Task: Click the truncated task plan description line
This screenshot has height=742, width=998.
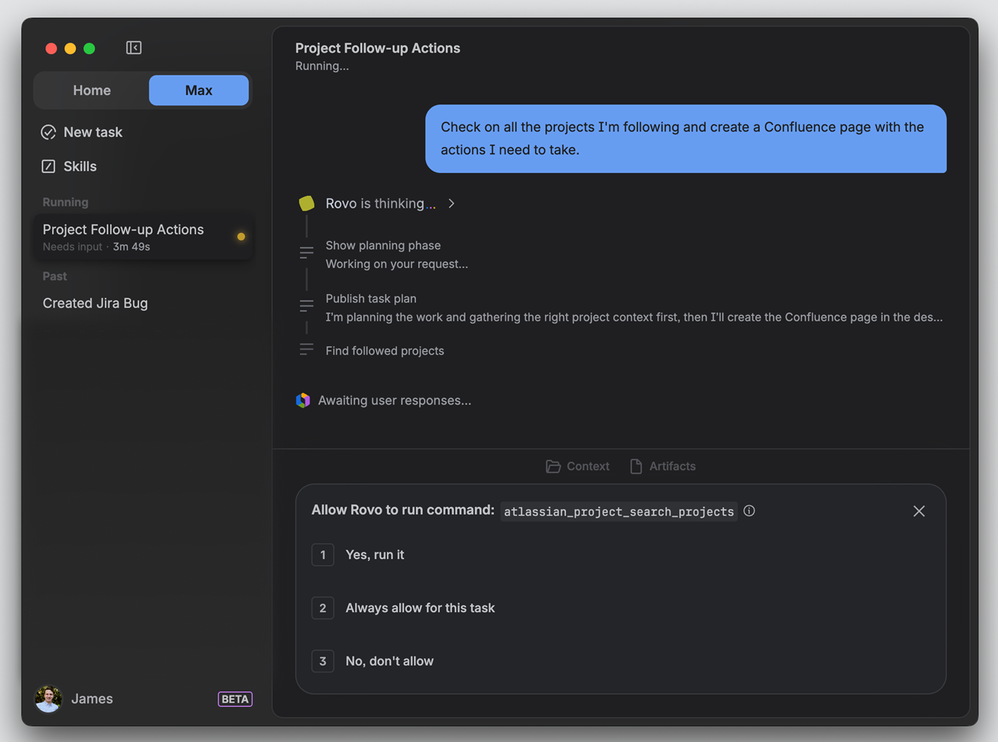Action: pos(634,317)
